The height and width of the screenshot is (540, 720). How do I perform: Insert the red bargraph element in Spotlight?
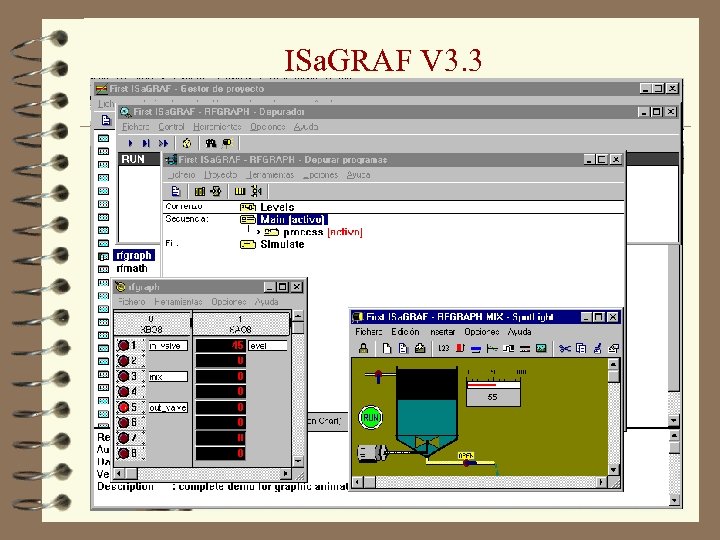tap(460, 349)
